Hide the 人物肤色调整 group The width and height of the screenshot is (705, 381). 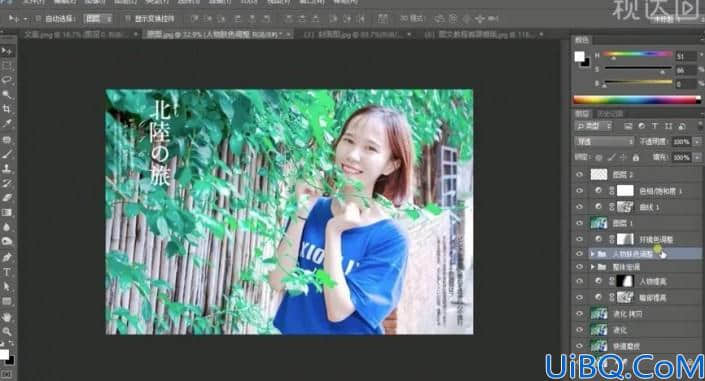(x=580, y=254)
